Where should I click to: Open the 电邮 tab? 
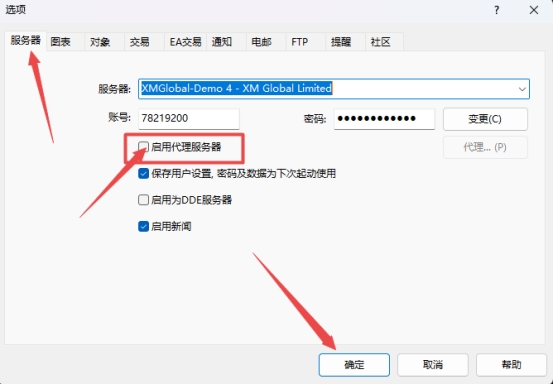click(x=266, y=42)
